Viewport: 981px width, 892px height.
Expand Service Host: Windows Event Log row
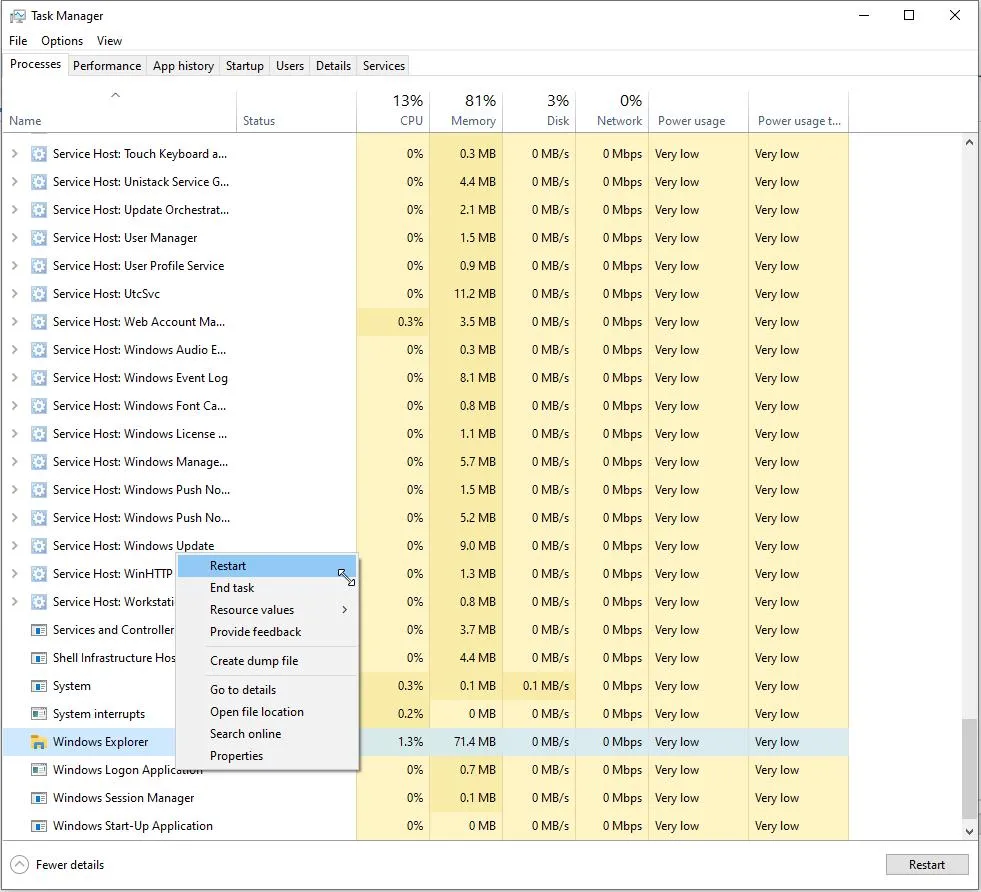(14, 378)
